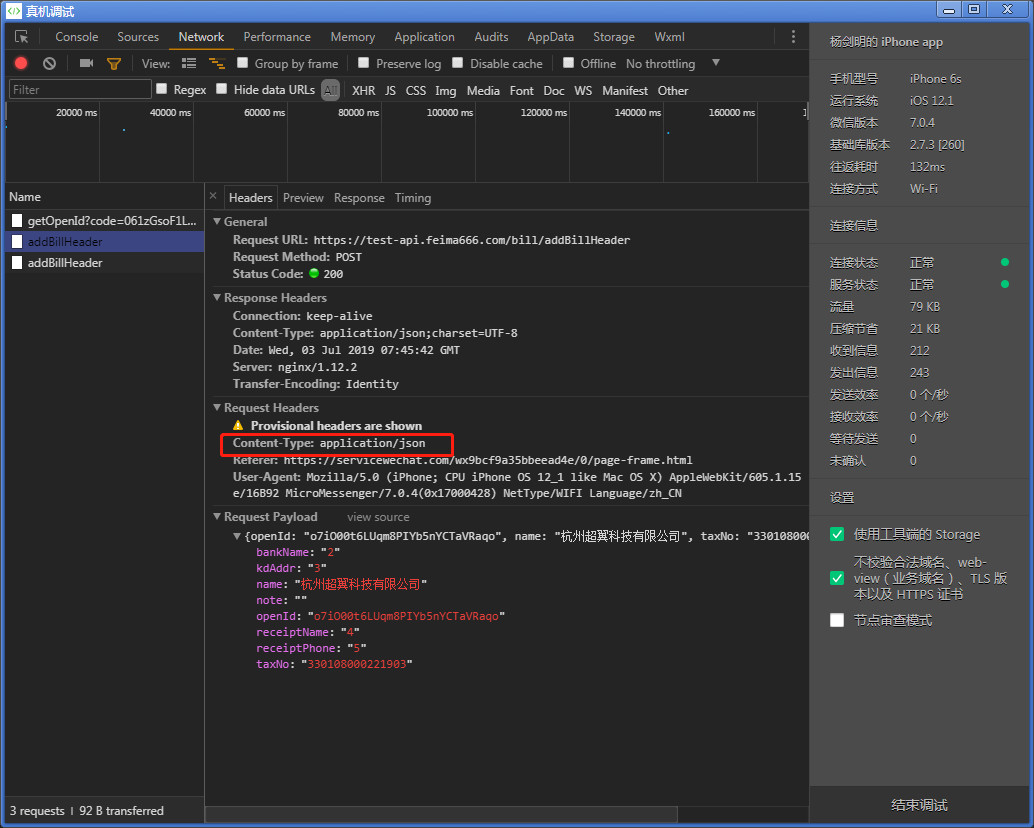
Task: Collapse the Request Payload section
Action: [217, 517]
